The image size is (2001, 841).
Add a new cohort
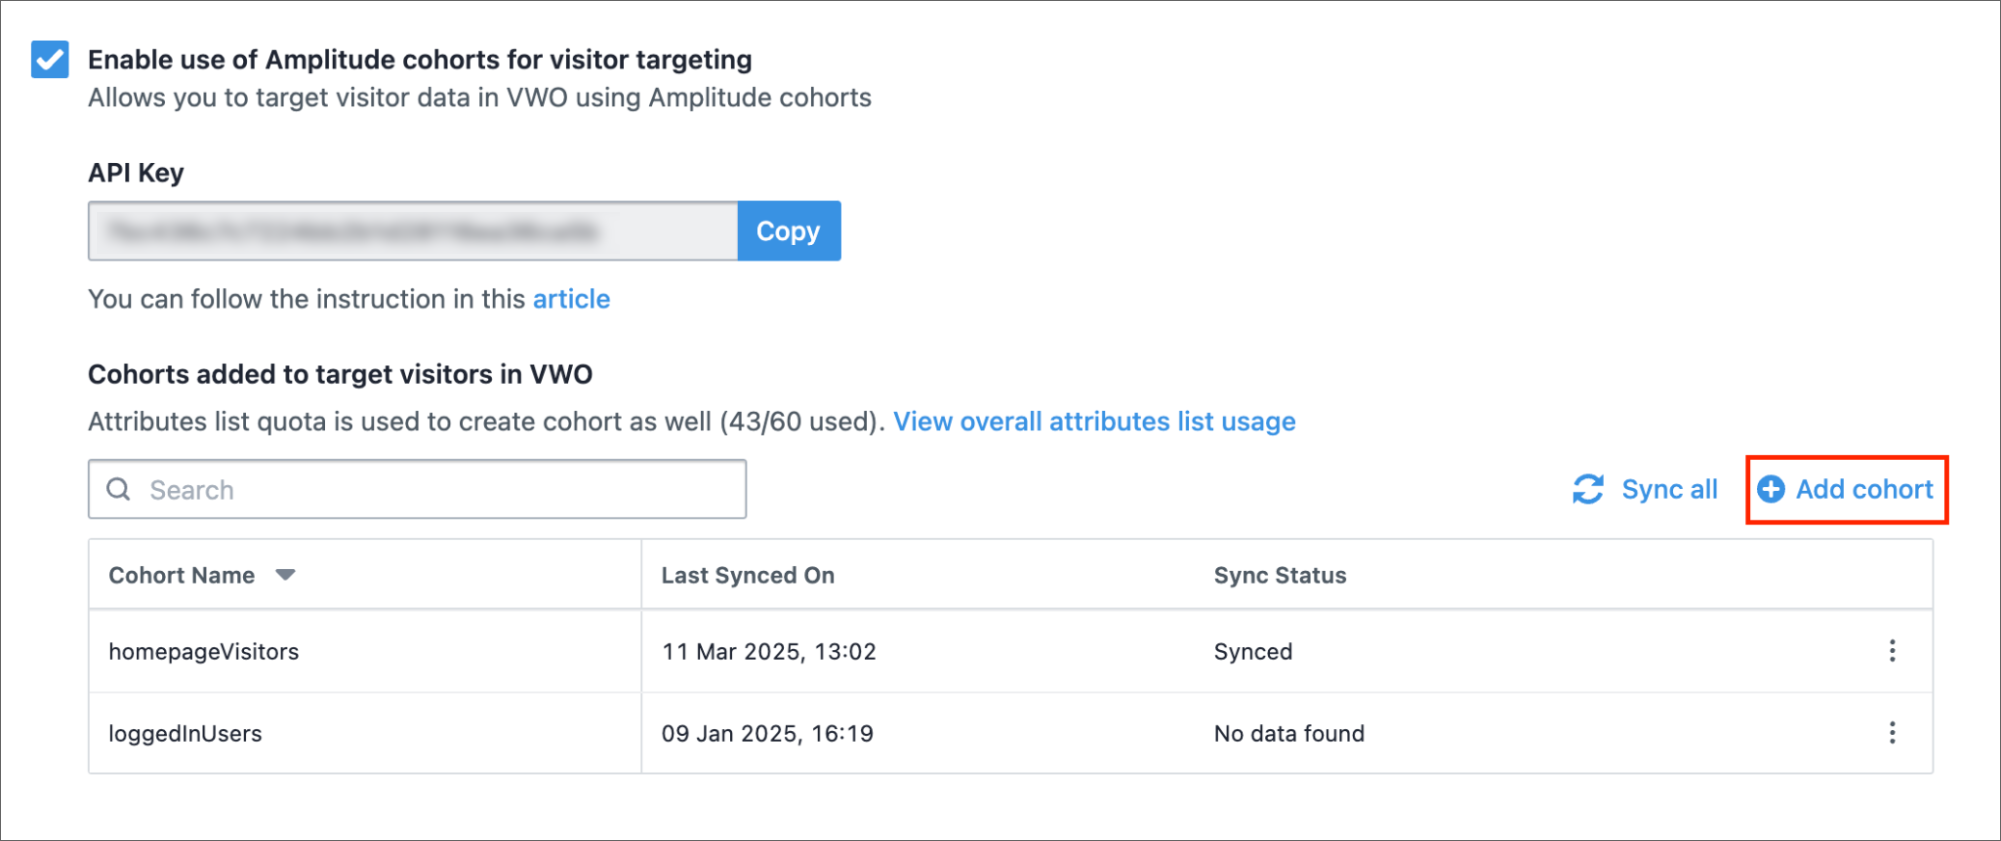coord(1846,489)
